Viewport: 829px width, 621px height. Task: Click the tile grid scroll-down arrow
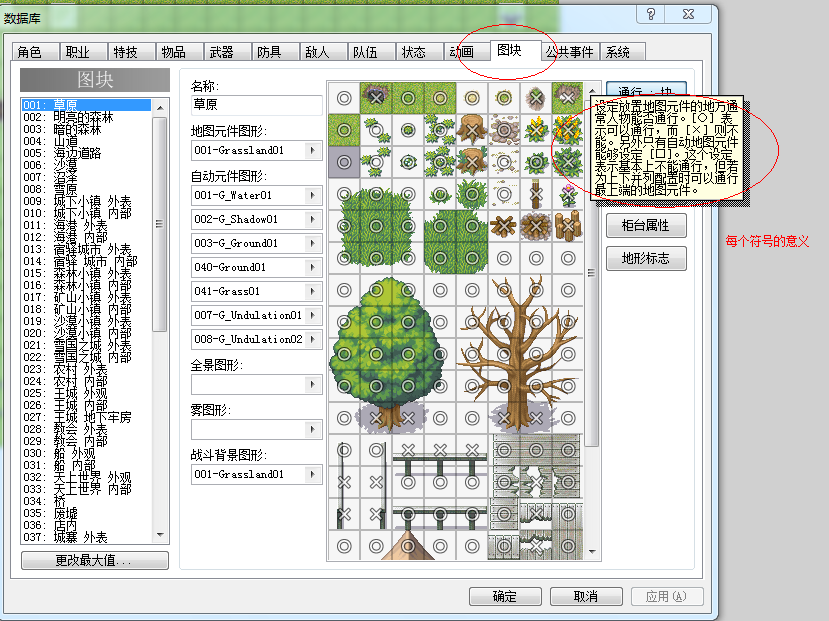click(x=592, y=552)
